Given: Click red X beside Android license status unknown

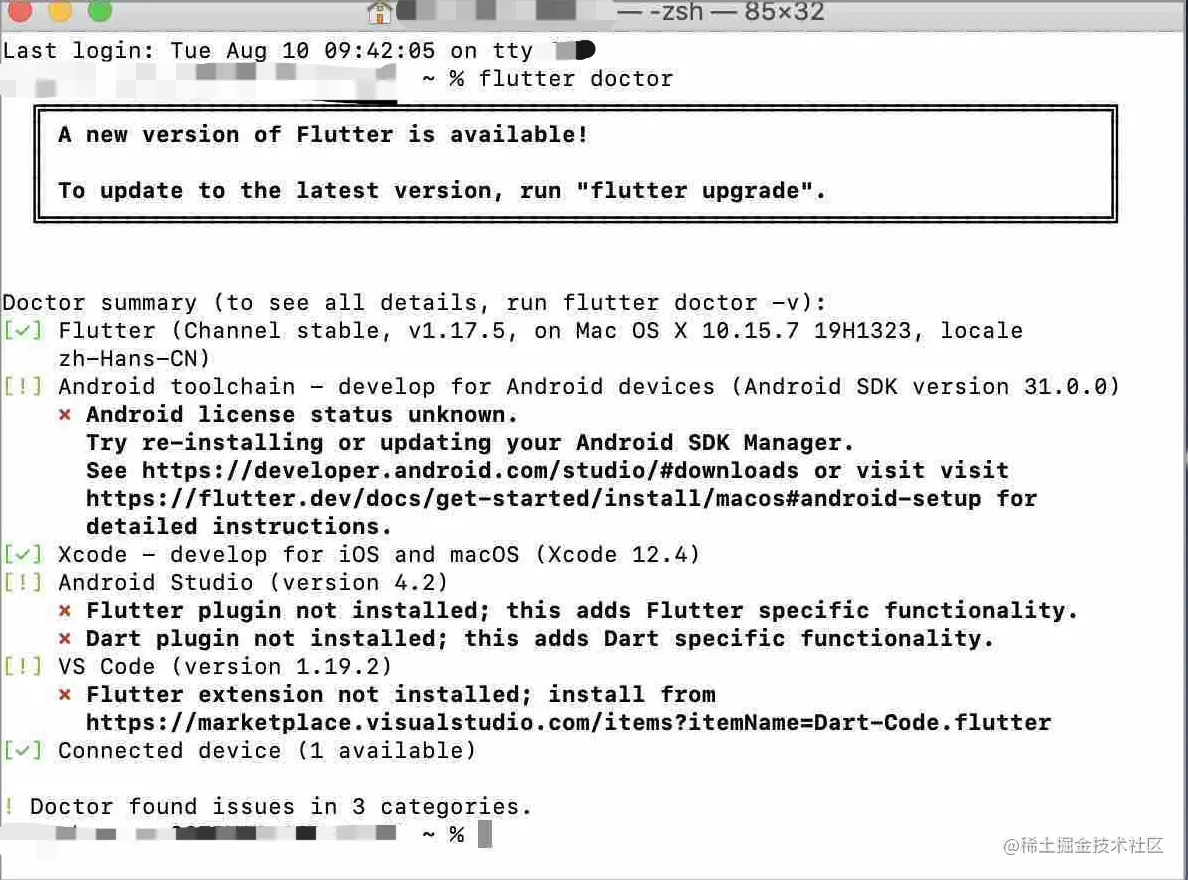Looking at the screenshot, I should [65, 415].
